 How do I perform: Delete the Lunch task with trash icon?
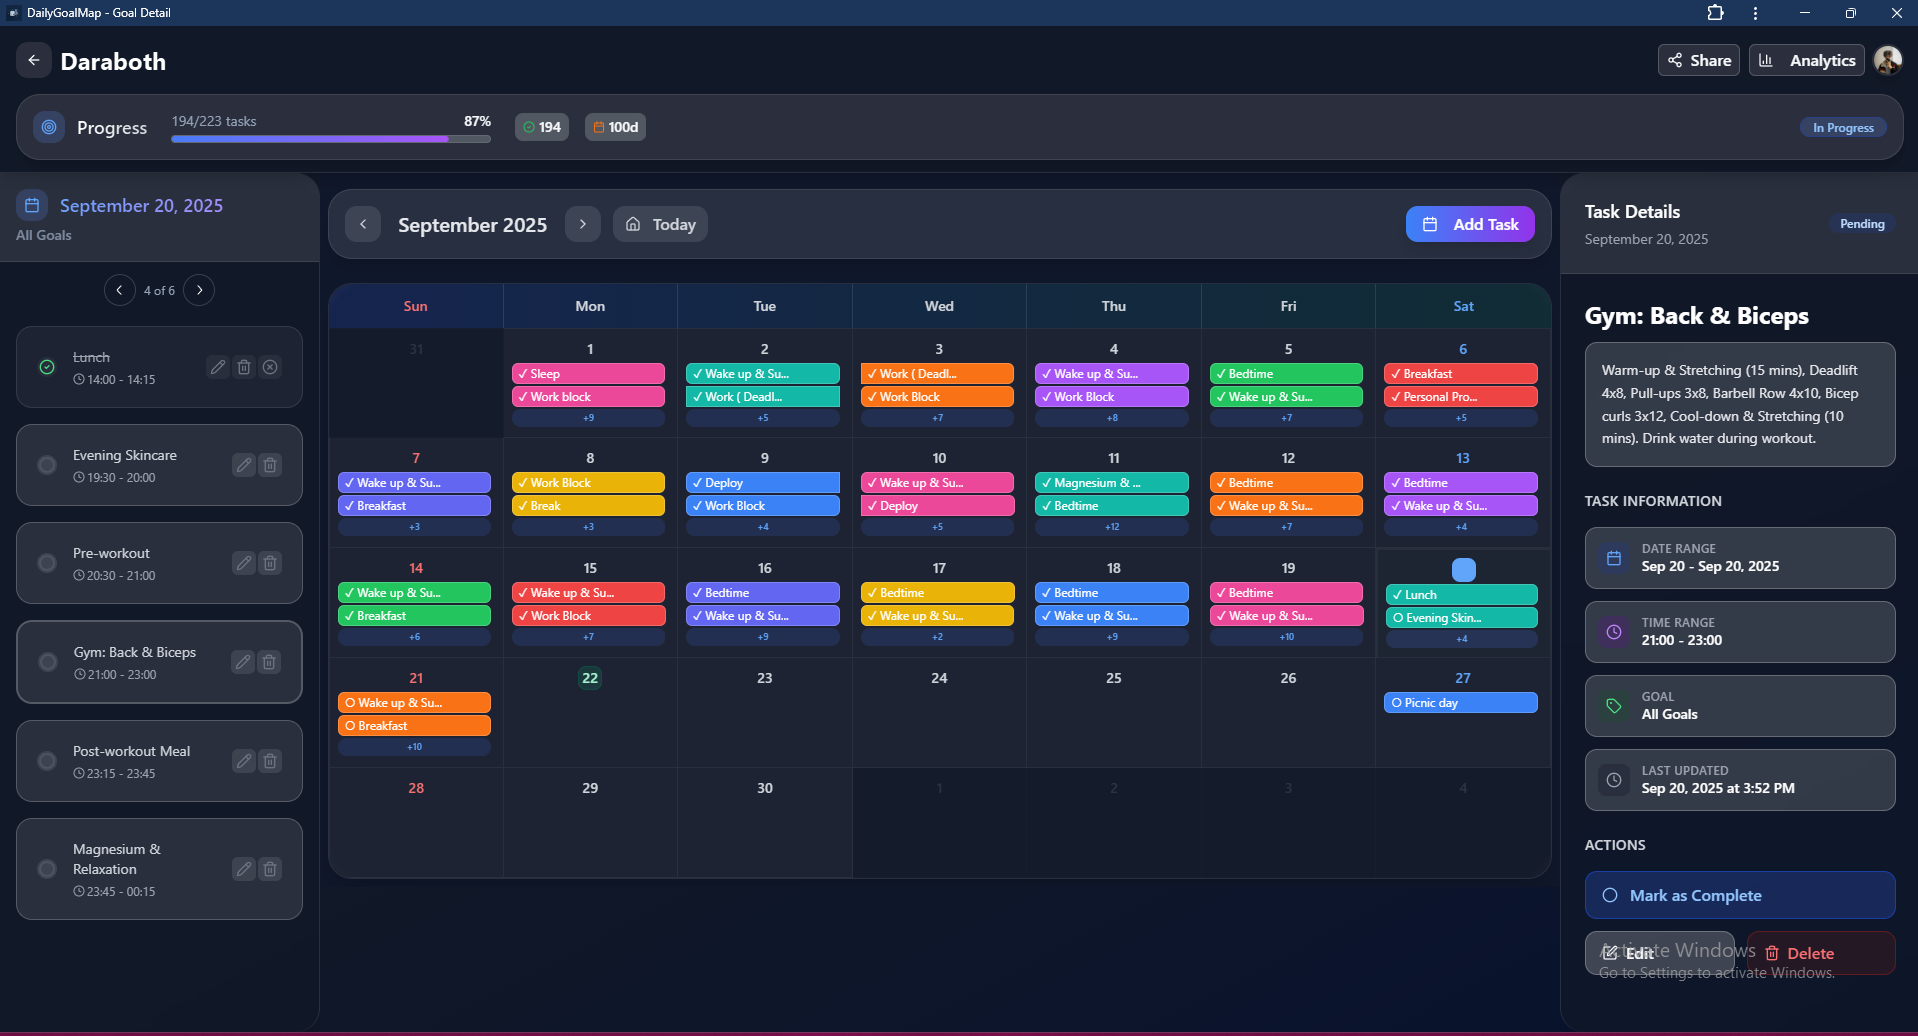click(244, 367)
